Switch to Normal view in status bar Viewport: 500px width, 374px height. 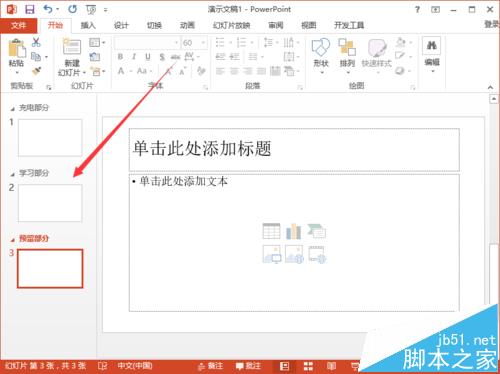pos(285,366)
